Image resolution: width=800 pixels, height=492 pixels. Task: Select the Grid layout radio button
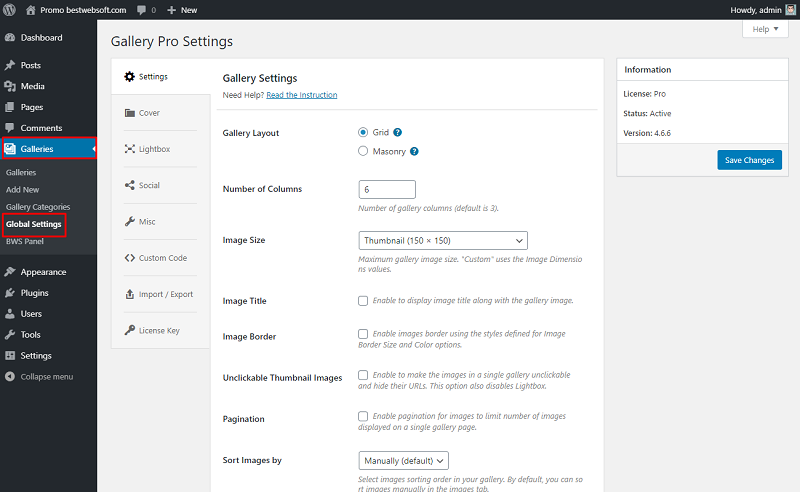coord(363,132)
